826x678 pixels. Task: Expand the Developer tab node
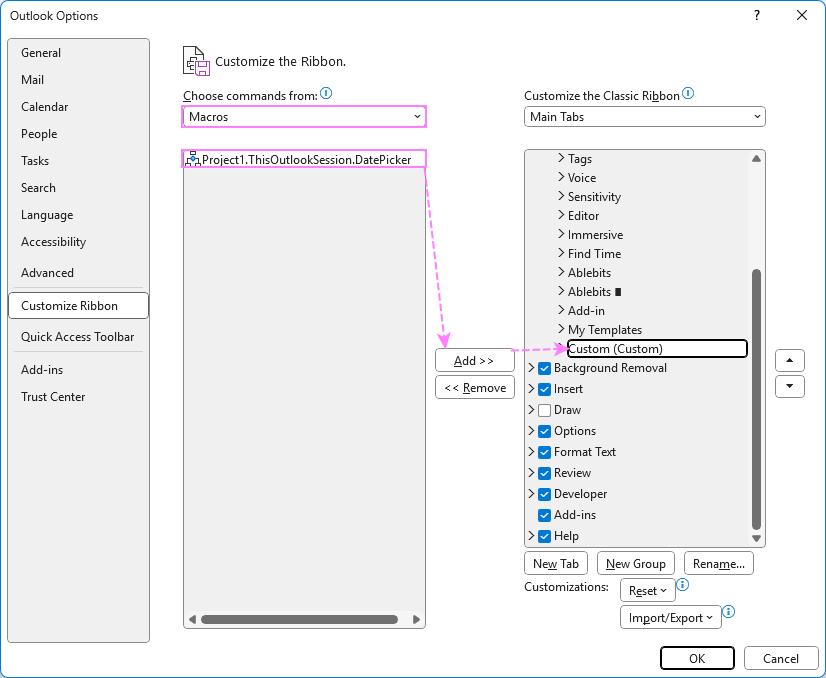click(x=532, y=494)
